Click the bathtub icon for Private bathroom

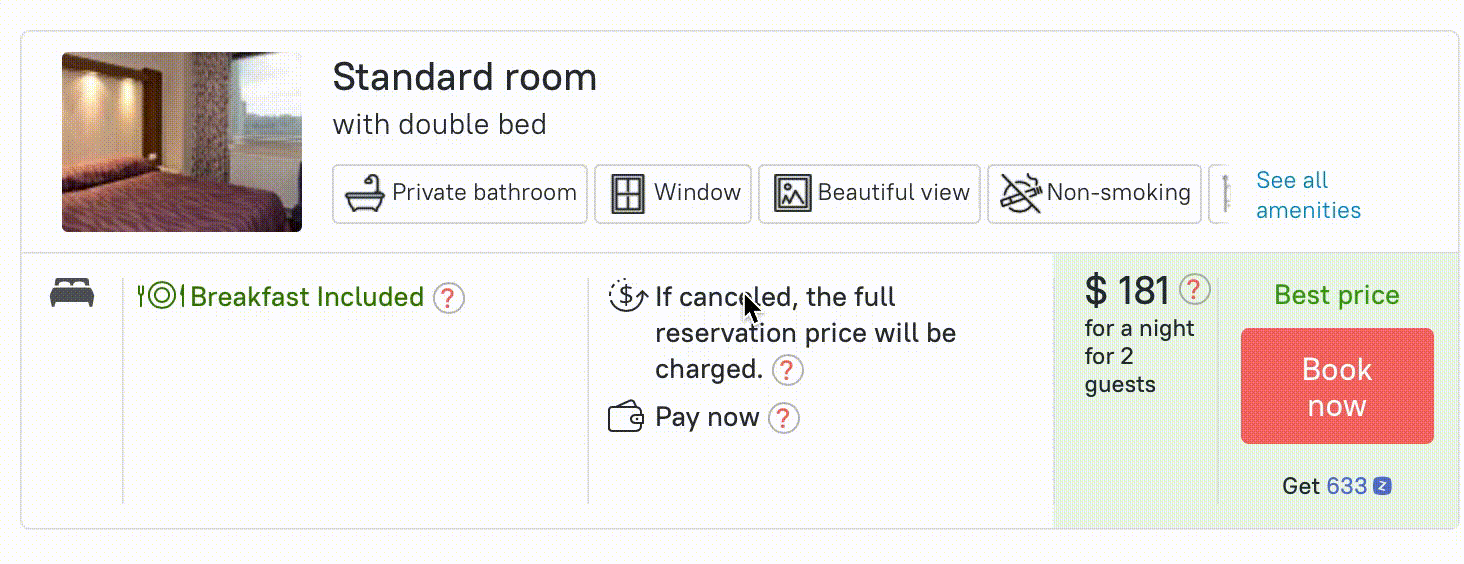pos(365,194)
